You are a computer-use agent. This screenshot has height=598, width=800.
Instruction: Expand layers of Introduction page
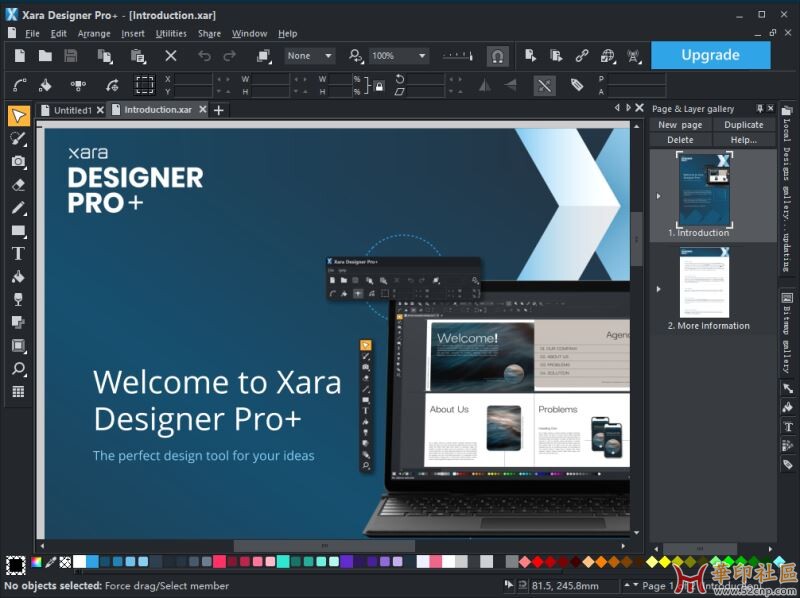[x=659, y=196]
